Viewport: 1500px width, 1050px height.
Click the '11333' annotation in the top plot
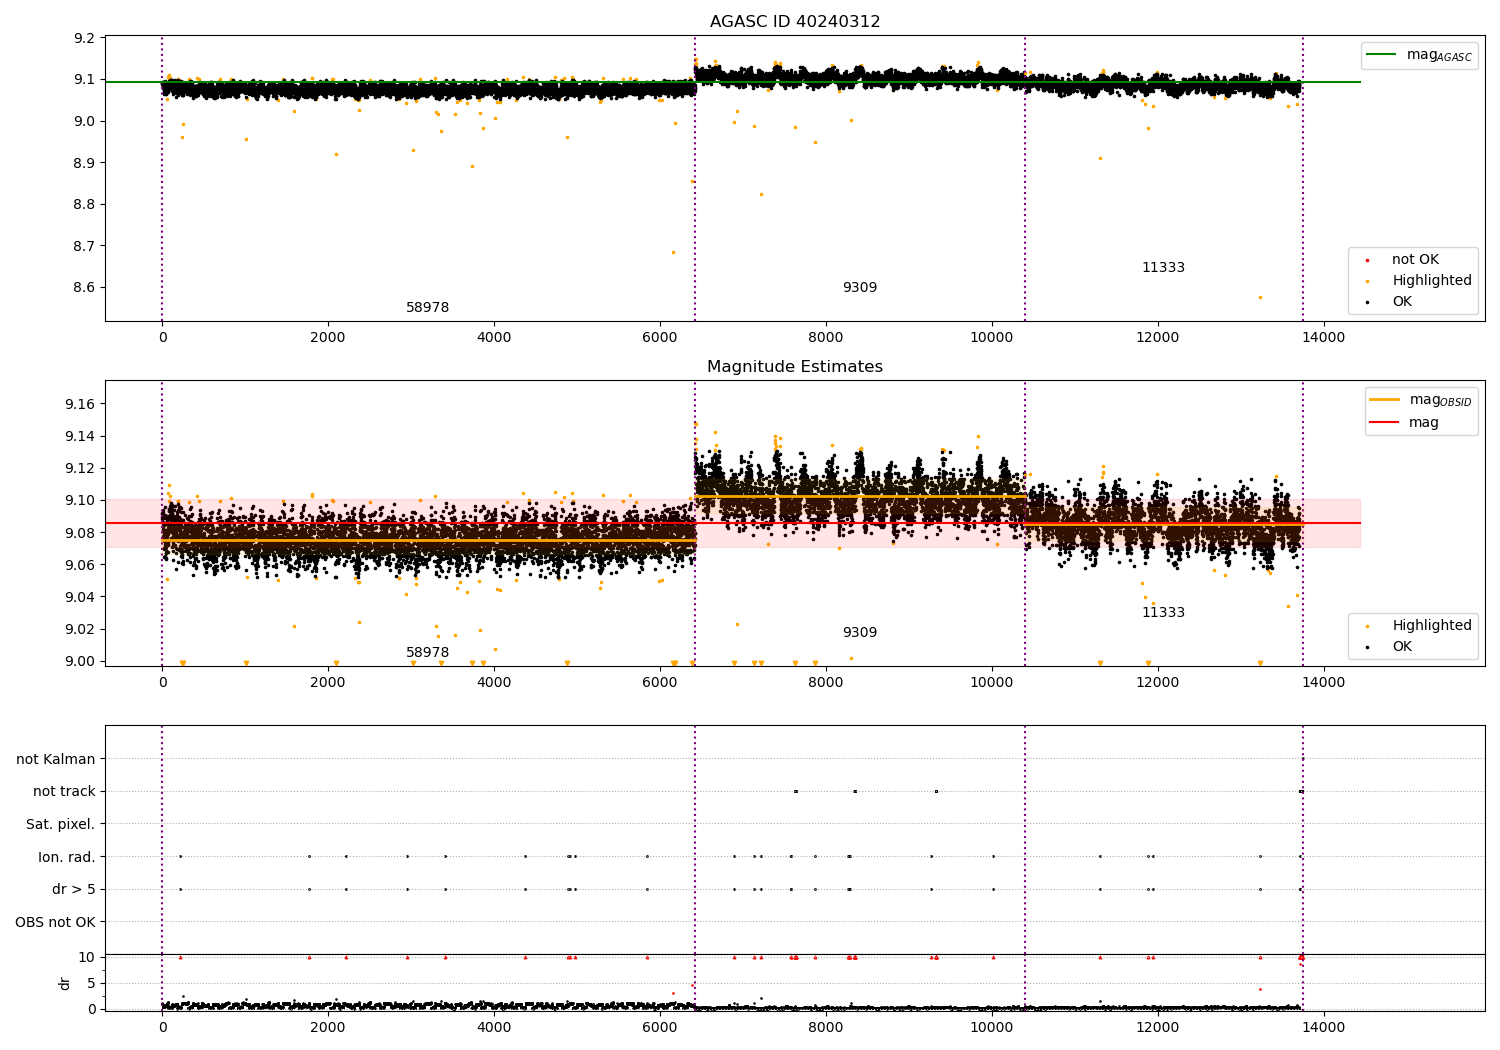1163,268
